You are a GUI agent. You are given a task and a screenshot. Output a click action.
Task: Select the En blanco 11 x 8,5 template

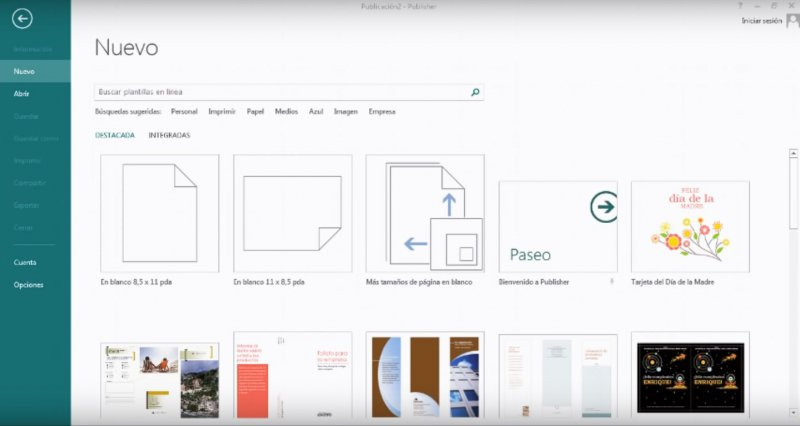pos(292,213)
